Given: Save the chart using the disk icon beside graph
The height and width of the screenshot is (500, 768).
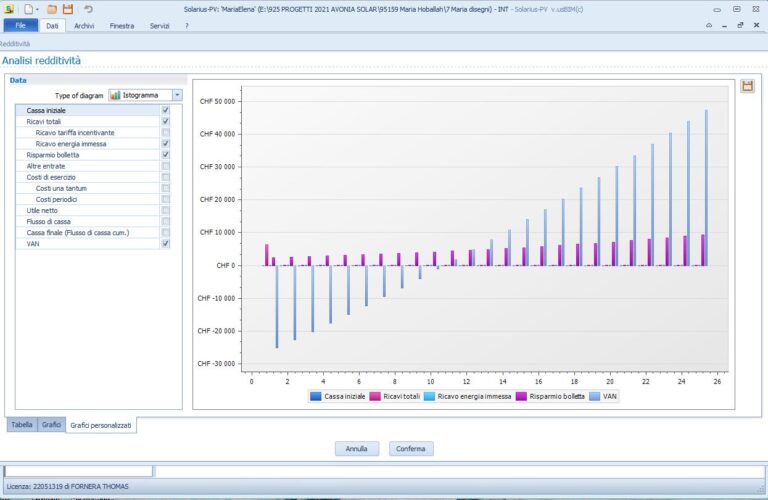Looking at the screenshot, I should (747, 86).
